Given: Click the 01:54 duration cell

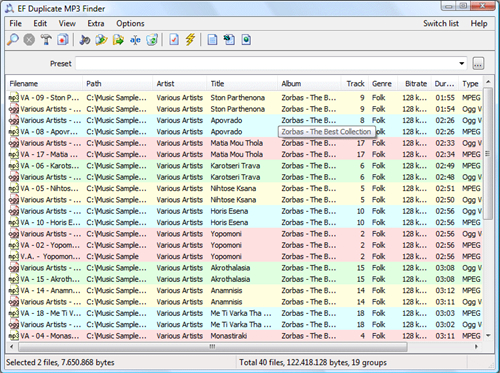Looking at the screenshot, I should pyautogui.click(x=445, y=109).
